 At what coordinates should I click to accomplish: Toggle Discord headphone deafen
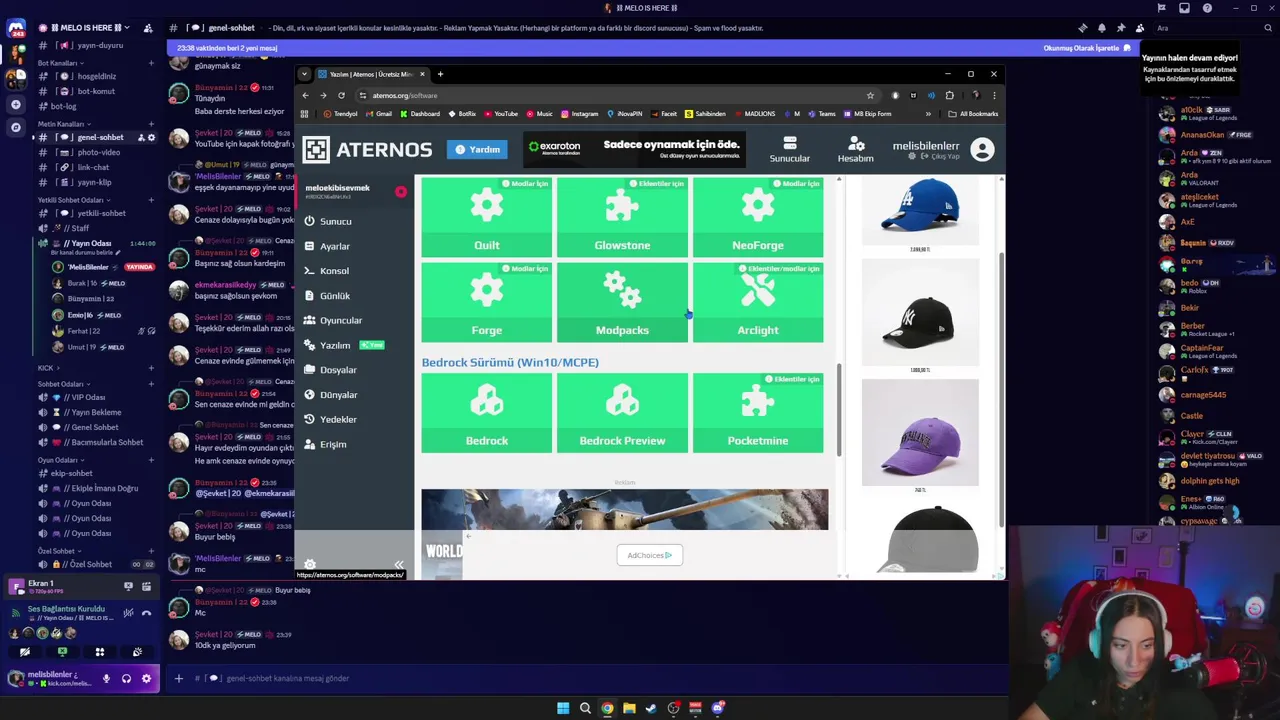coord(126,678)
